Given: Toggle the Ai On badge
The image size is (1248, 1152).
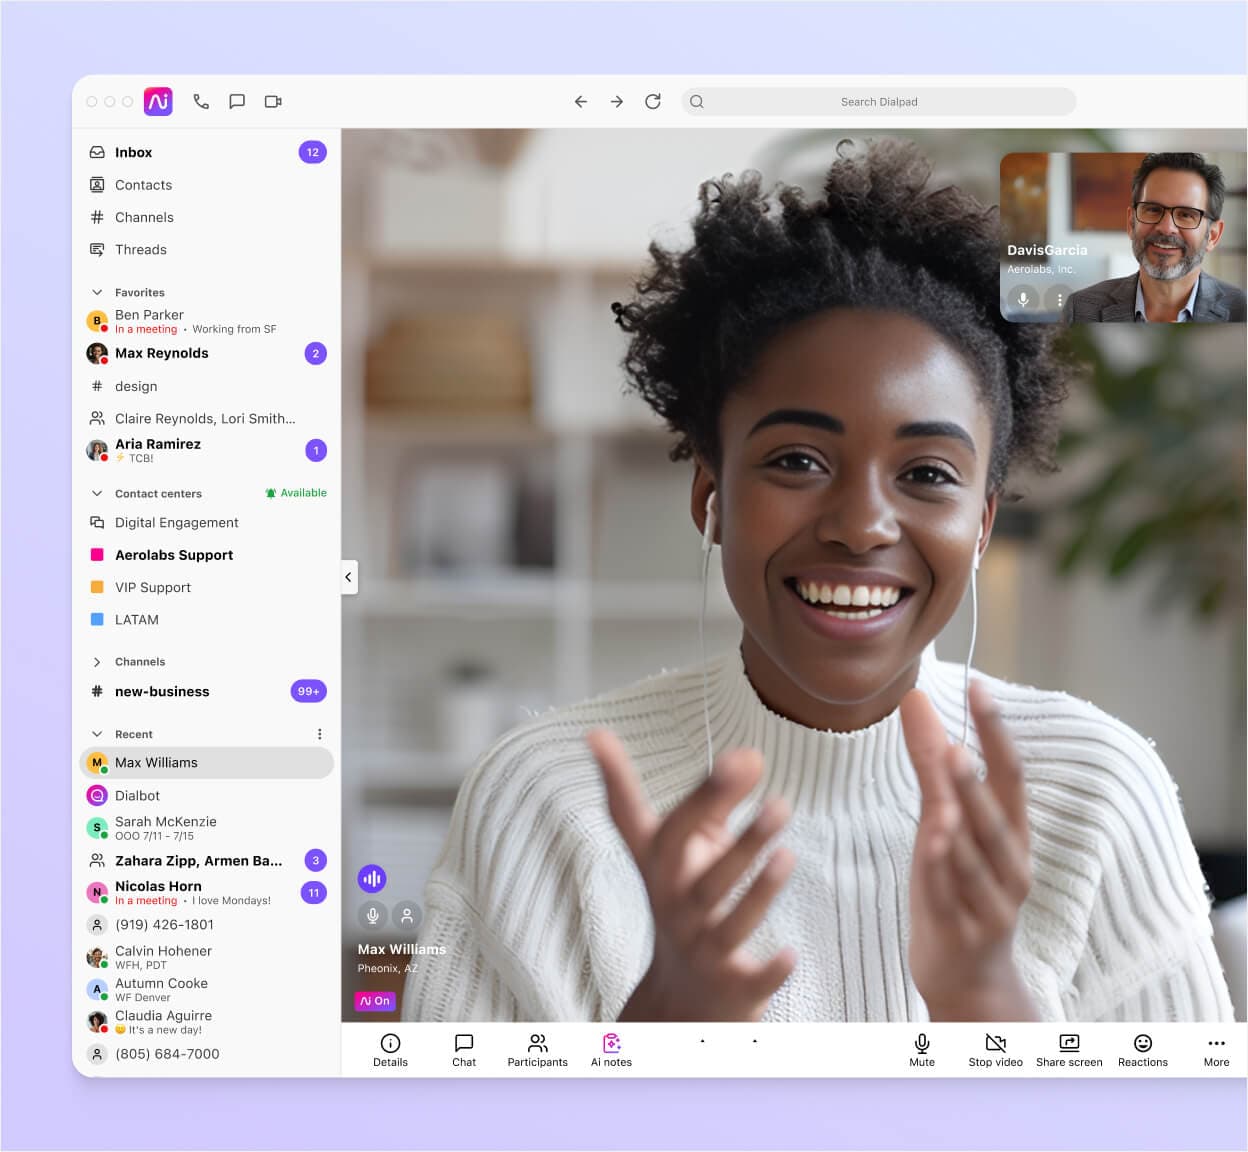Looking at the screenshot, I should [375, 1001].
